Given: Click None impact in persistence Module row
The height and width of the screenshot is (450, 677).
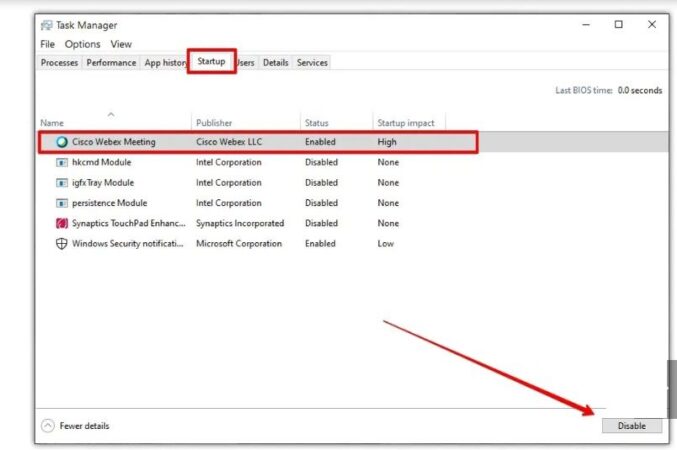Looking at the screenshot, I should 388,203.
